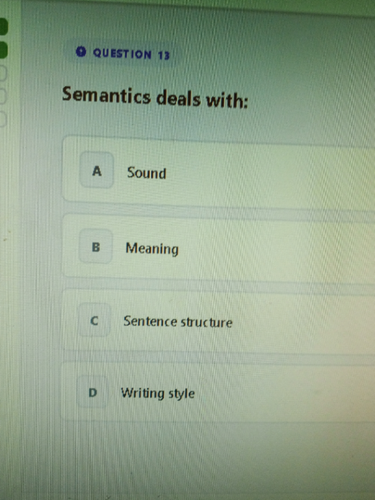375x500 pixels.
Task: Click blank space in option A card
Action: 267,172
